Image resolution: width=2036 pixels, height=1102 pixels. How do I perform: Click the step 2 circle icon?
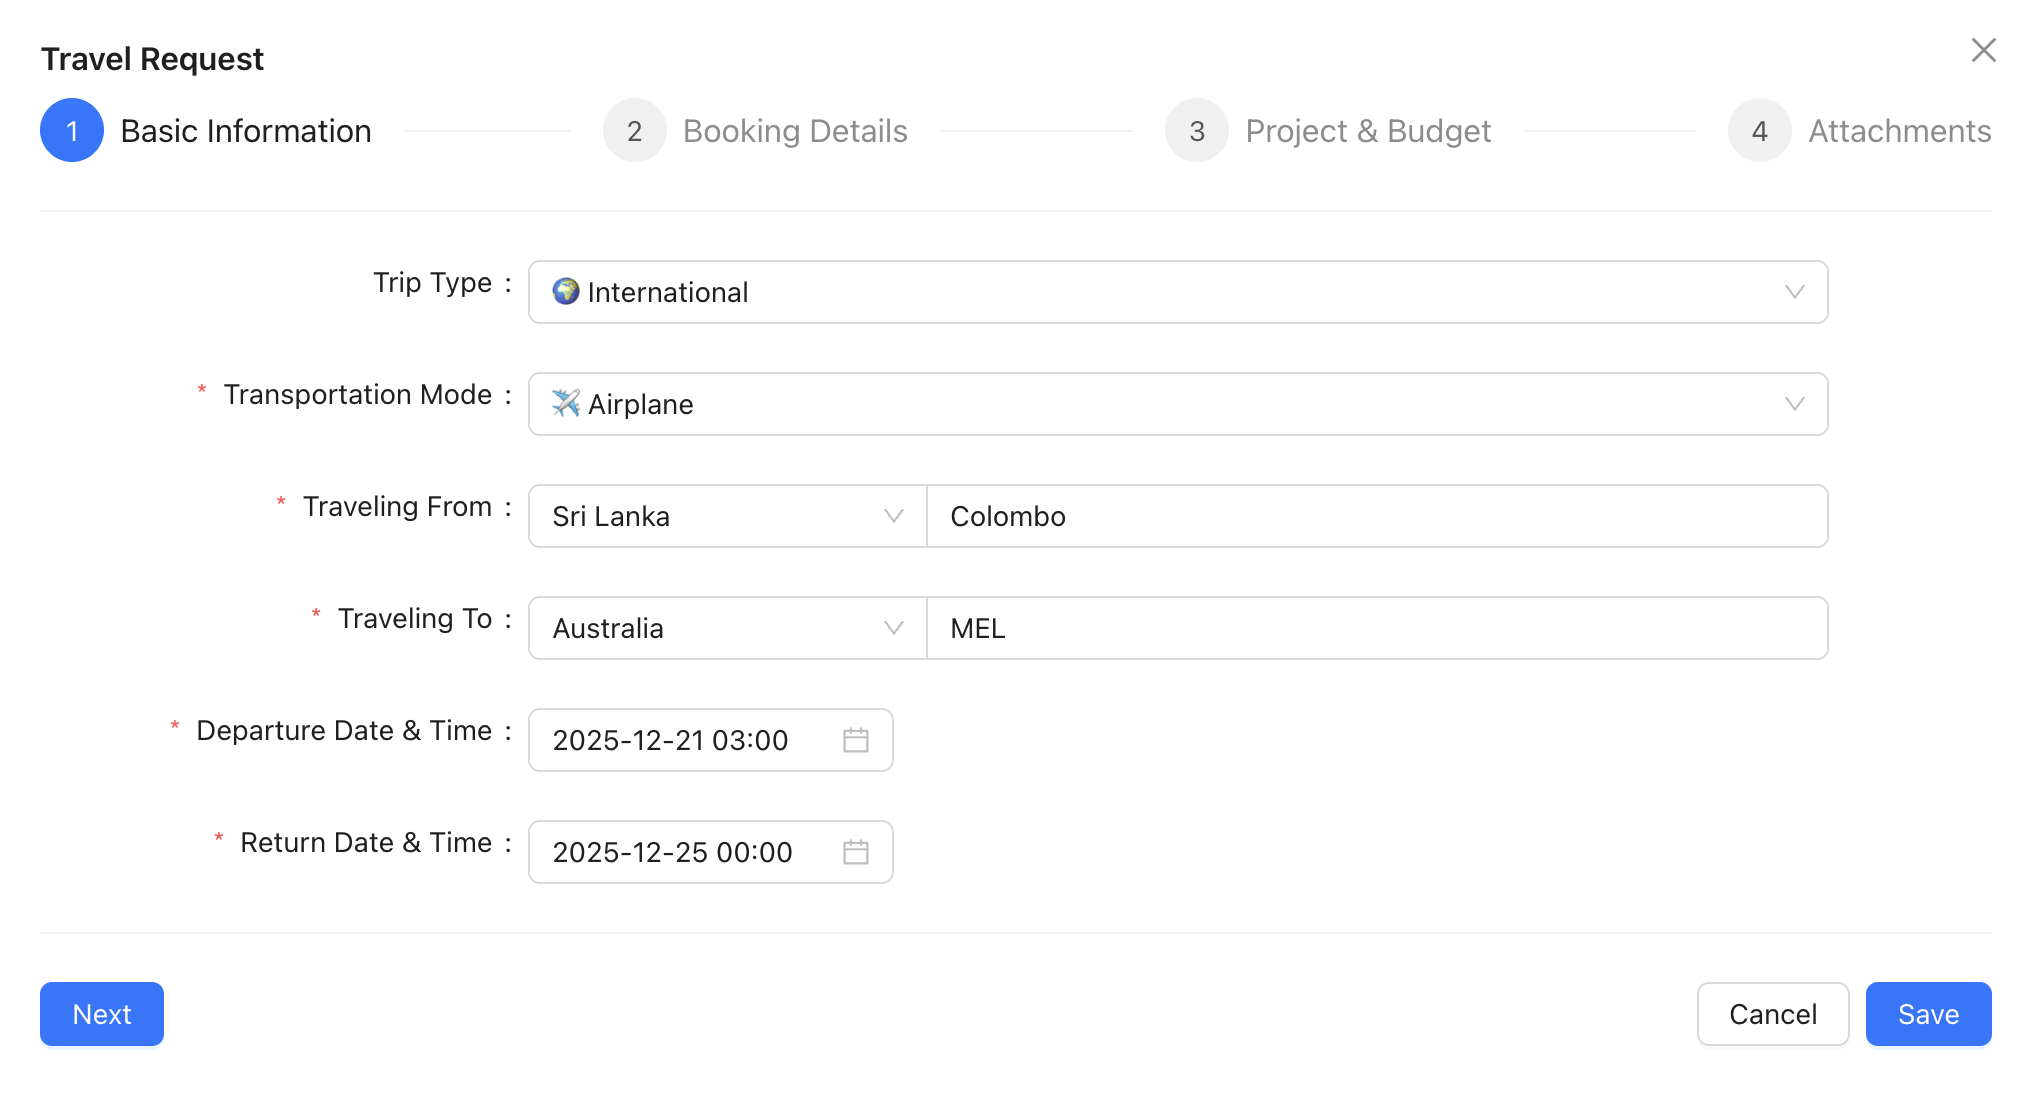click(634, 131)
